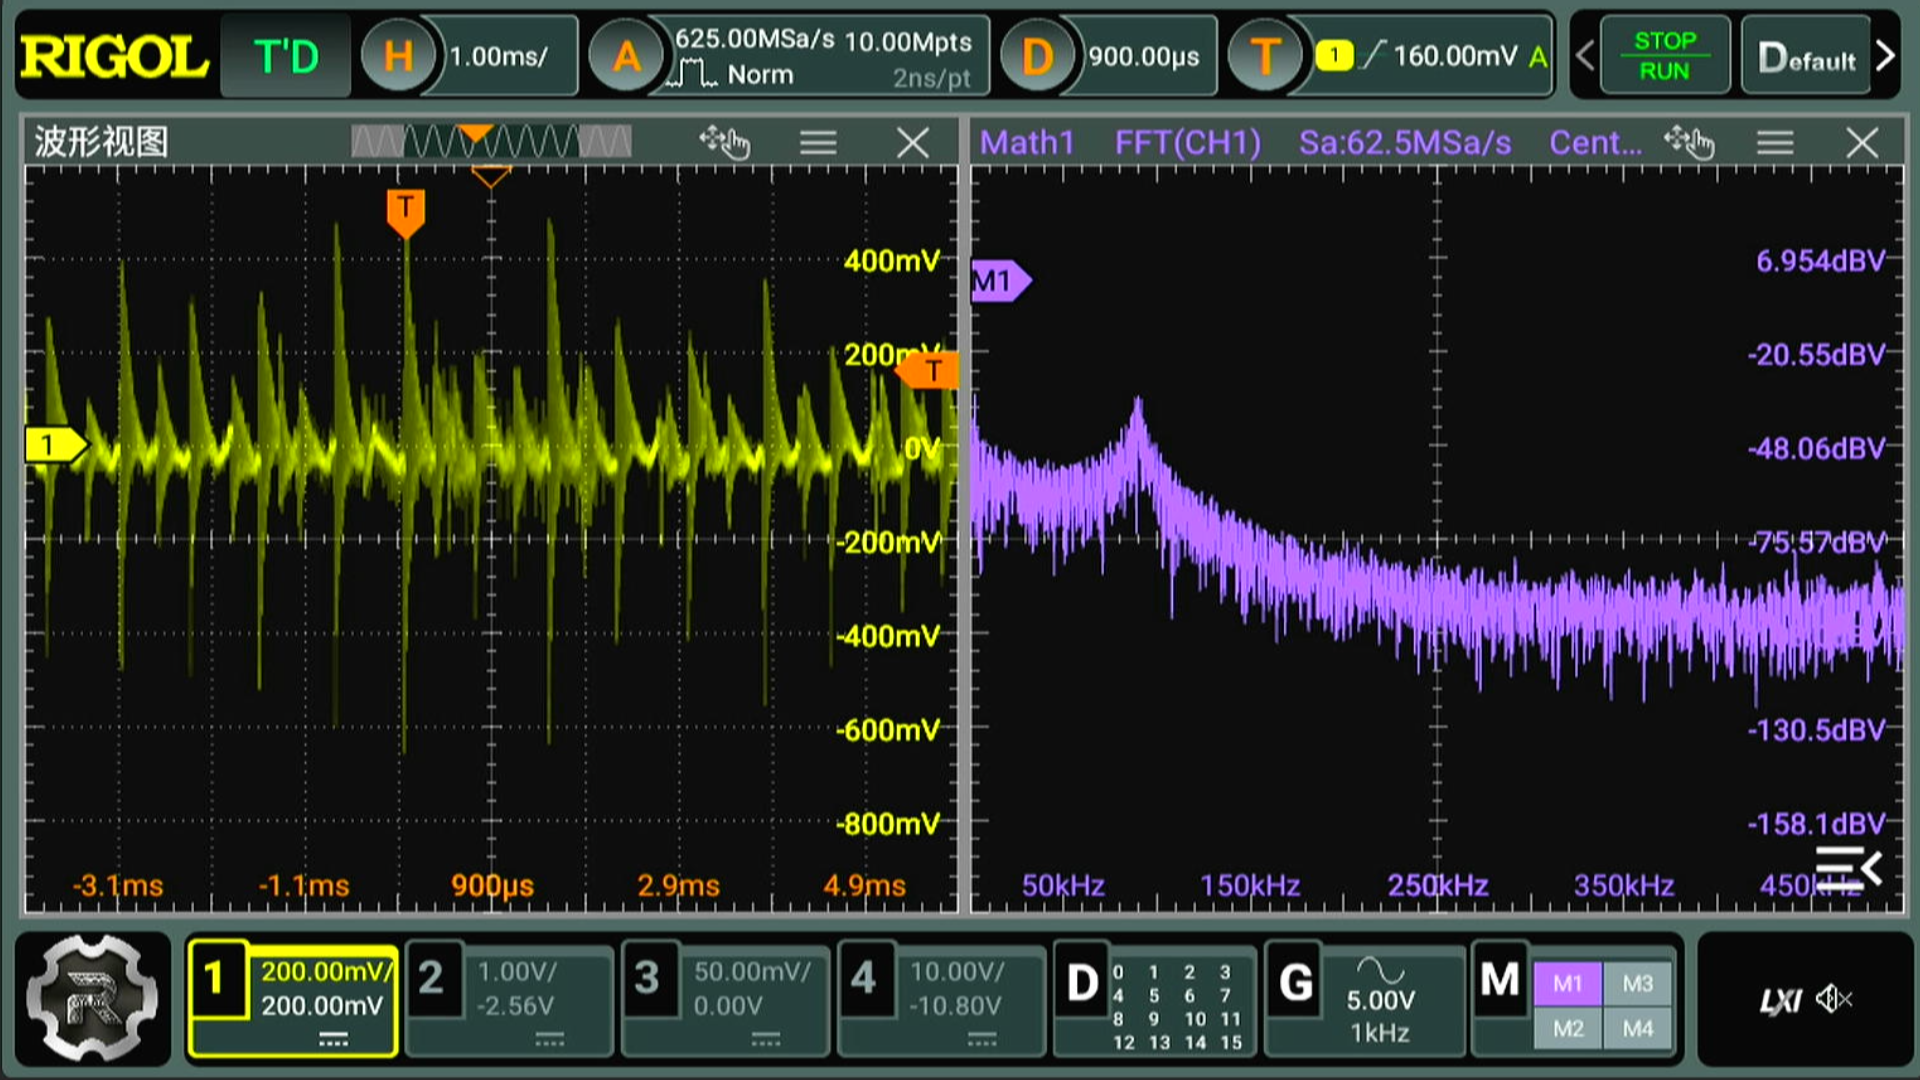Open the Rigol gear navigation menu
This screenshot has height=1080, width=1920.
tap(92, 997)
